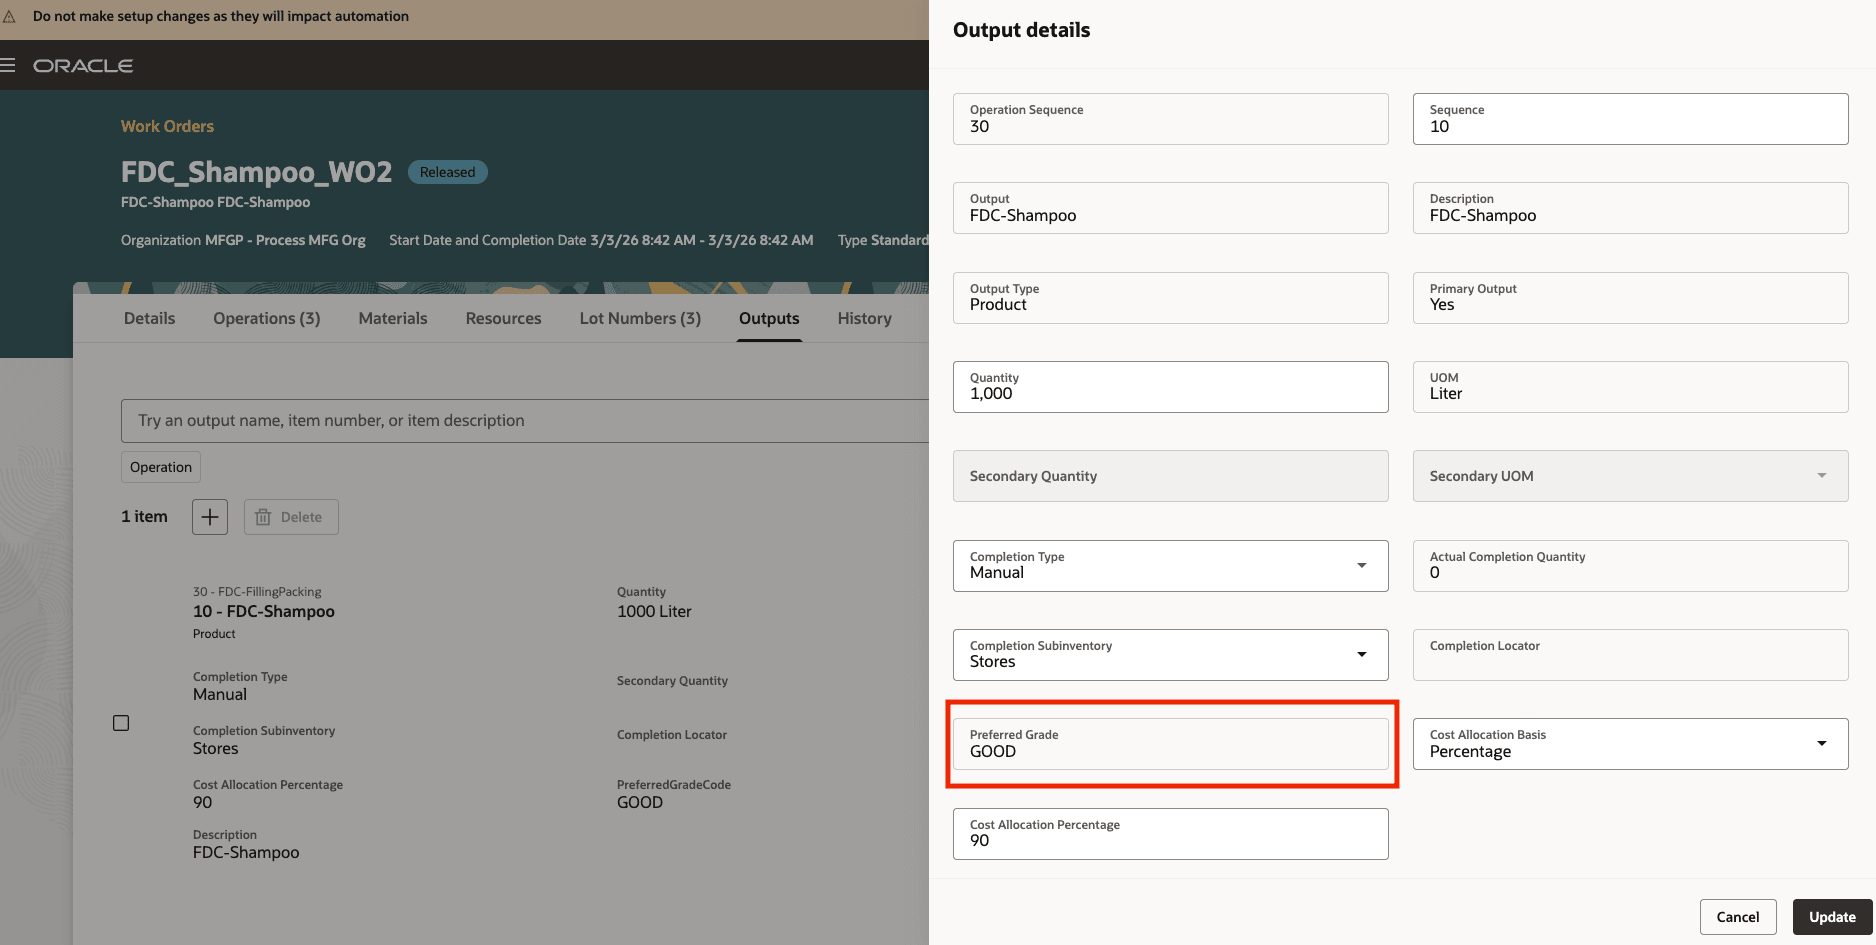1876x945 pixels.
Task: Go to the Lot Numbers (3) tab
Action: tap(640, 318)
